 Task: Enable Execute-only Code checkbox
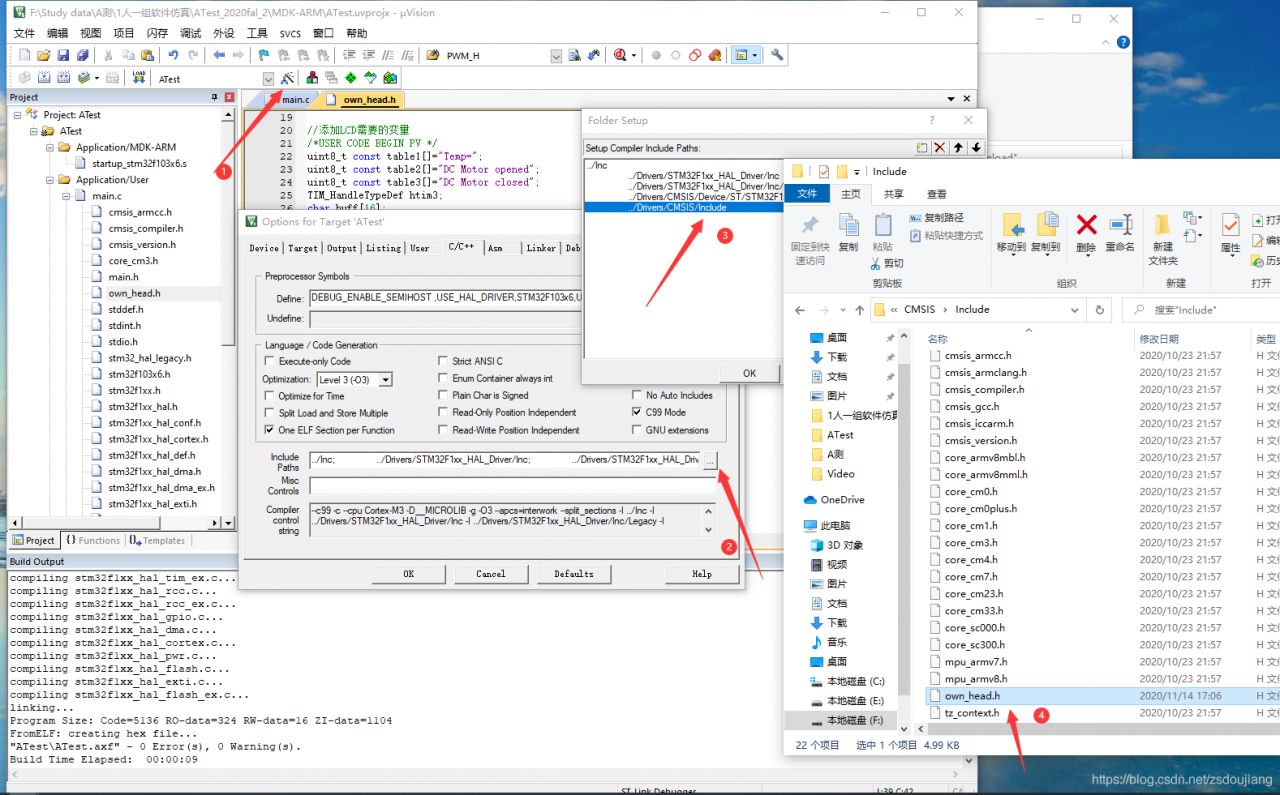(269, 361)
